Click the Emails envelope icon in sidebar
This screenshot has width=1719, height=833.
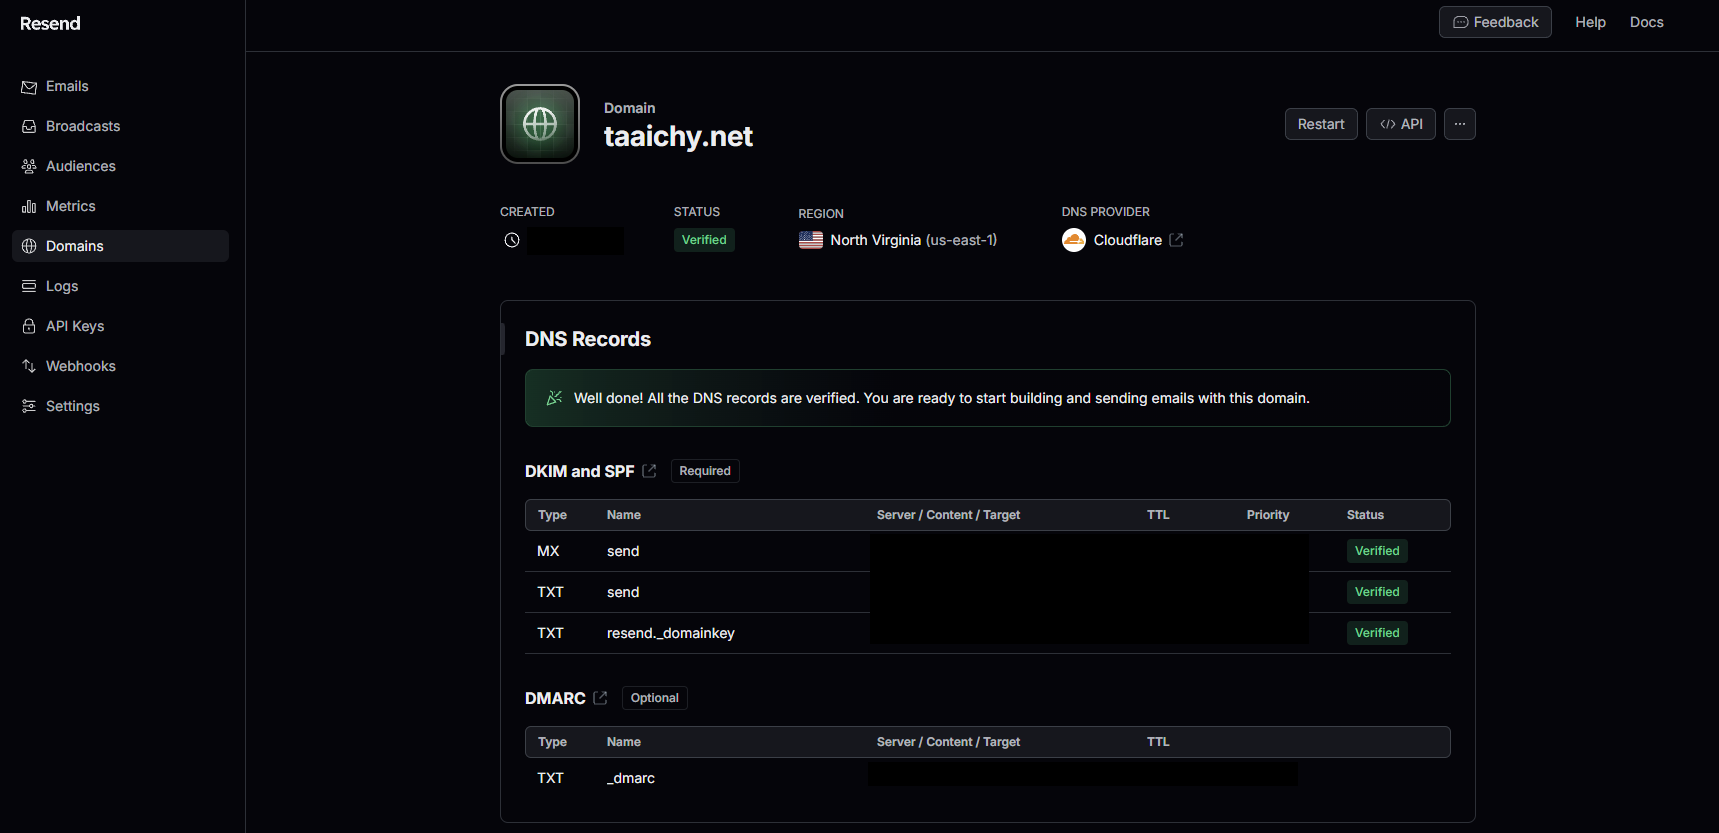(29, 87)
